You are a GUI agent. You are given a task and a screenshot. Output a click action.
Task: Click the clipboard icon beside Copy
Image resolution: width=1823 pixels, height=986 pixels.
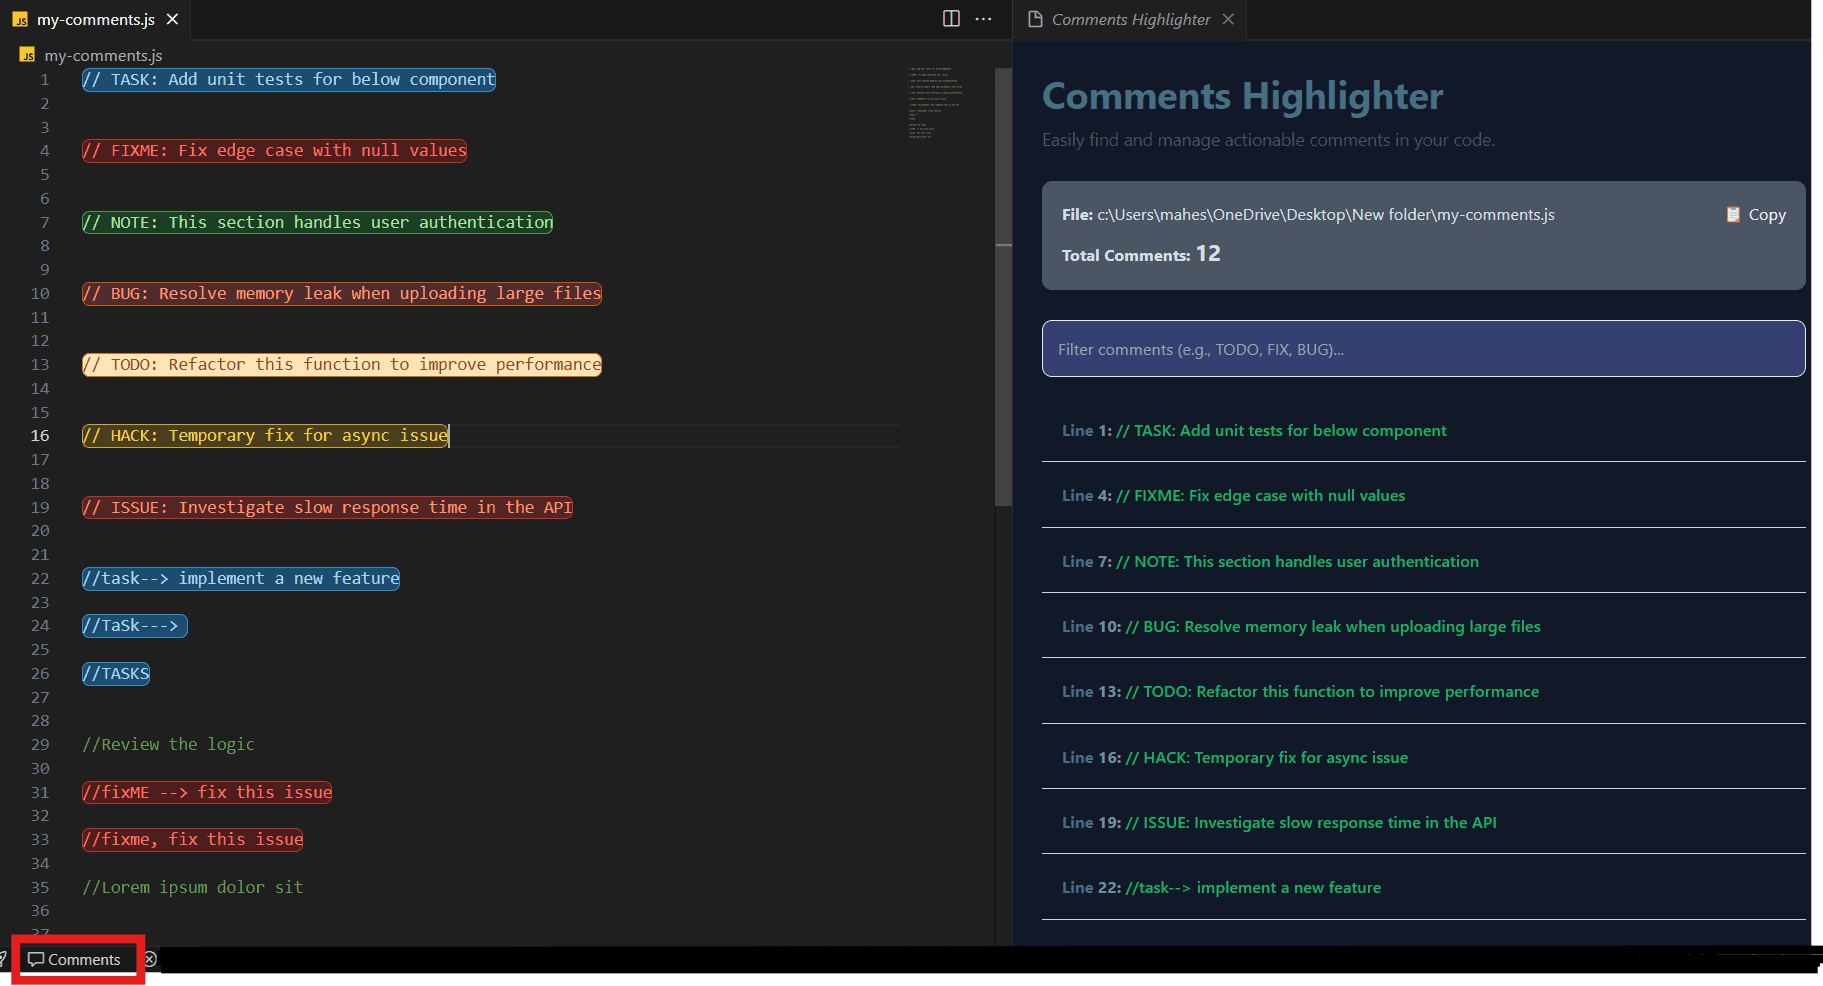click(x=1733, y=214)
